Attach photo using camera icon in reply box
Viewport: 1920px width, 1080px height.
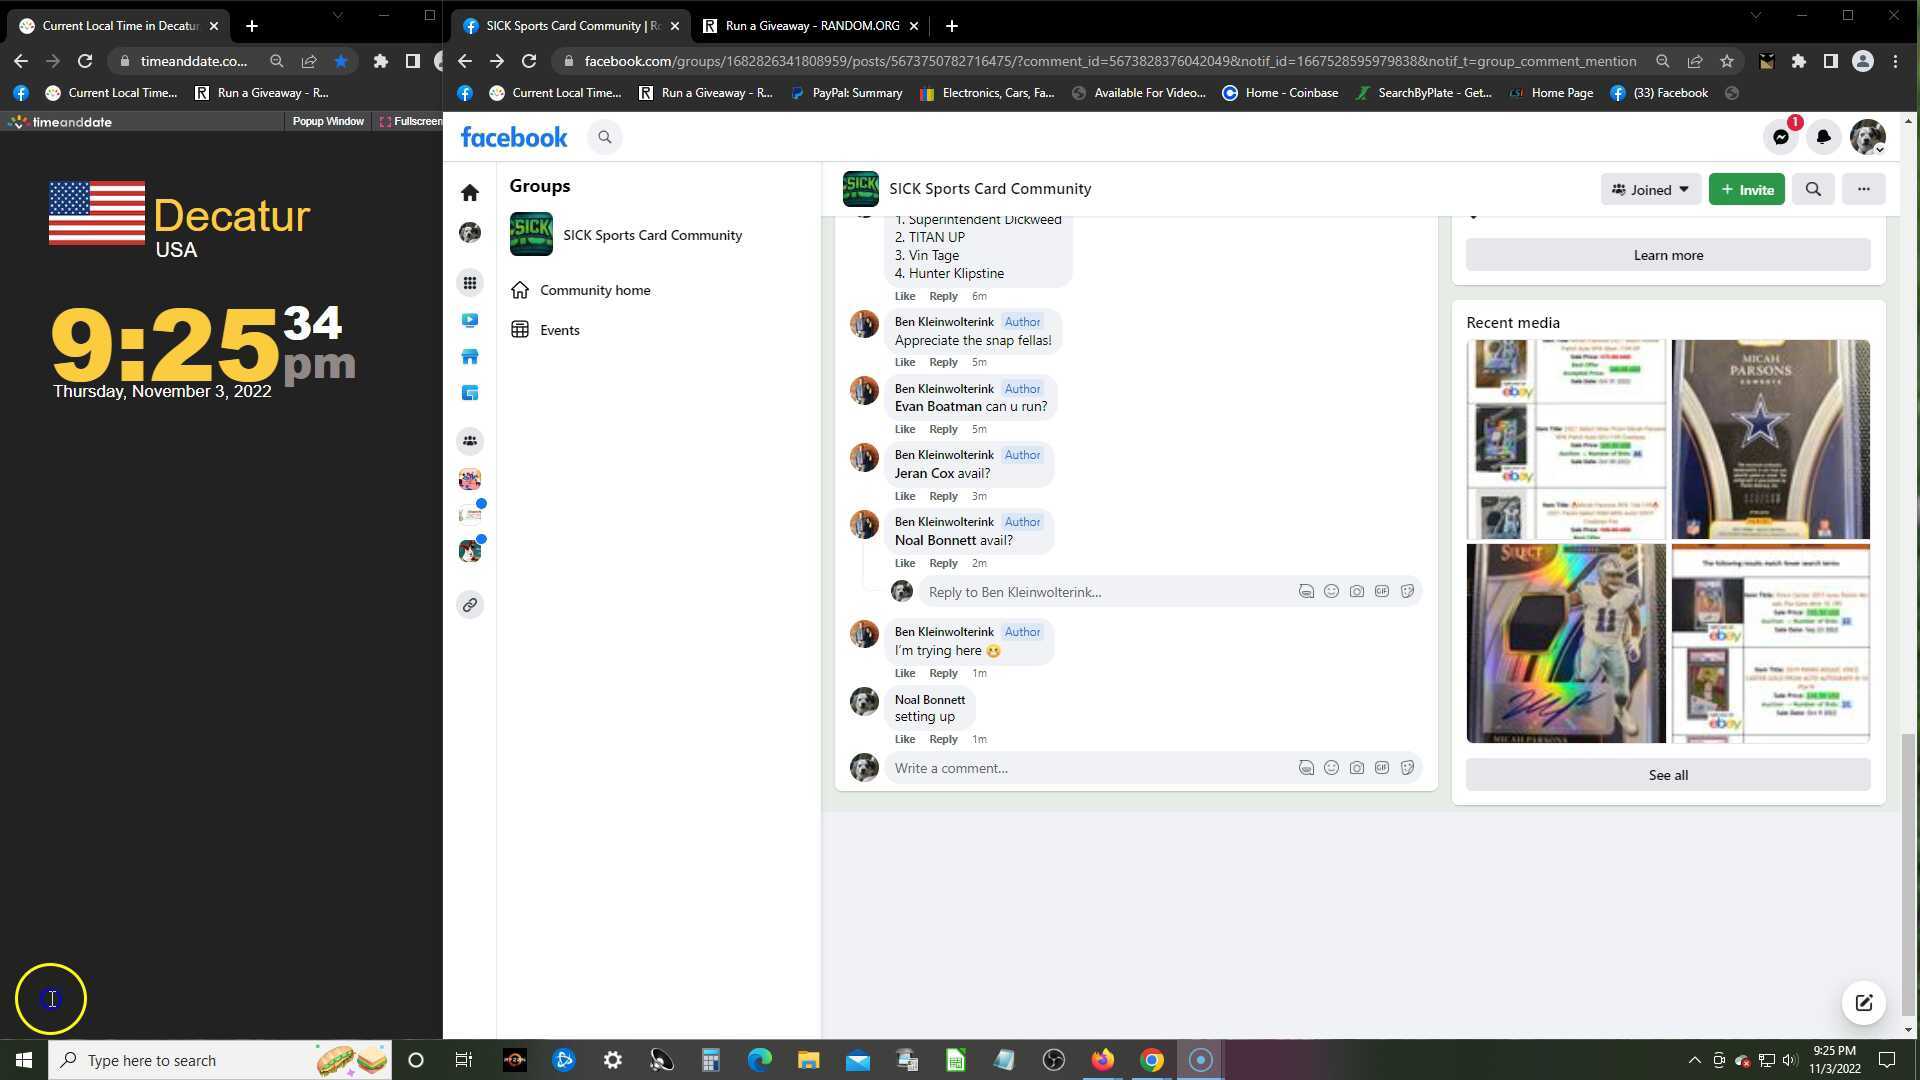pos(1356,592)
